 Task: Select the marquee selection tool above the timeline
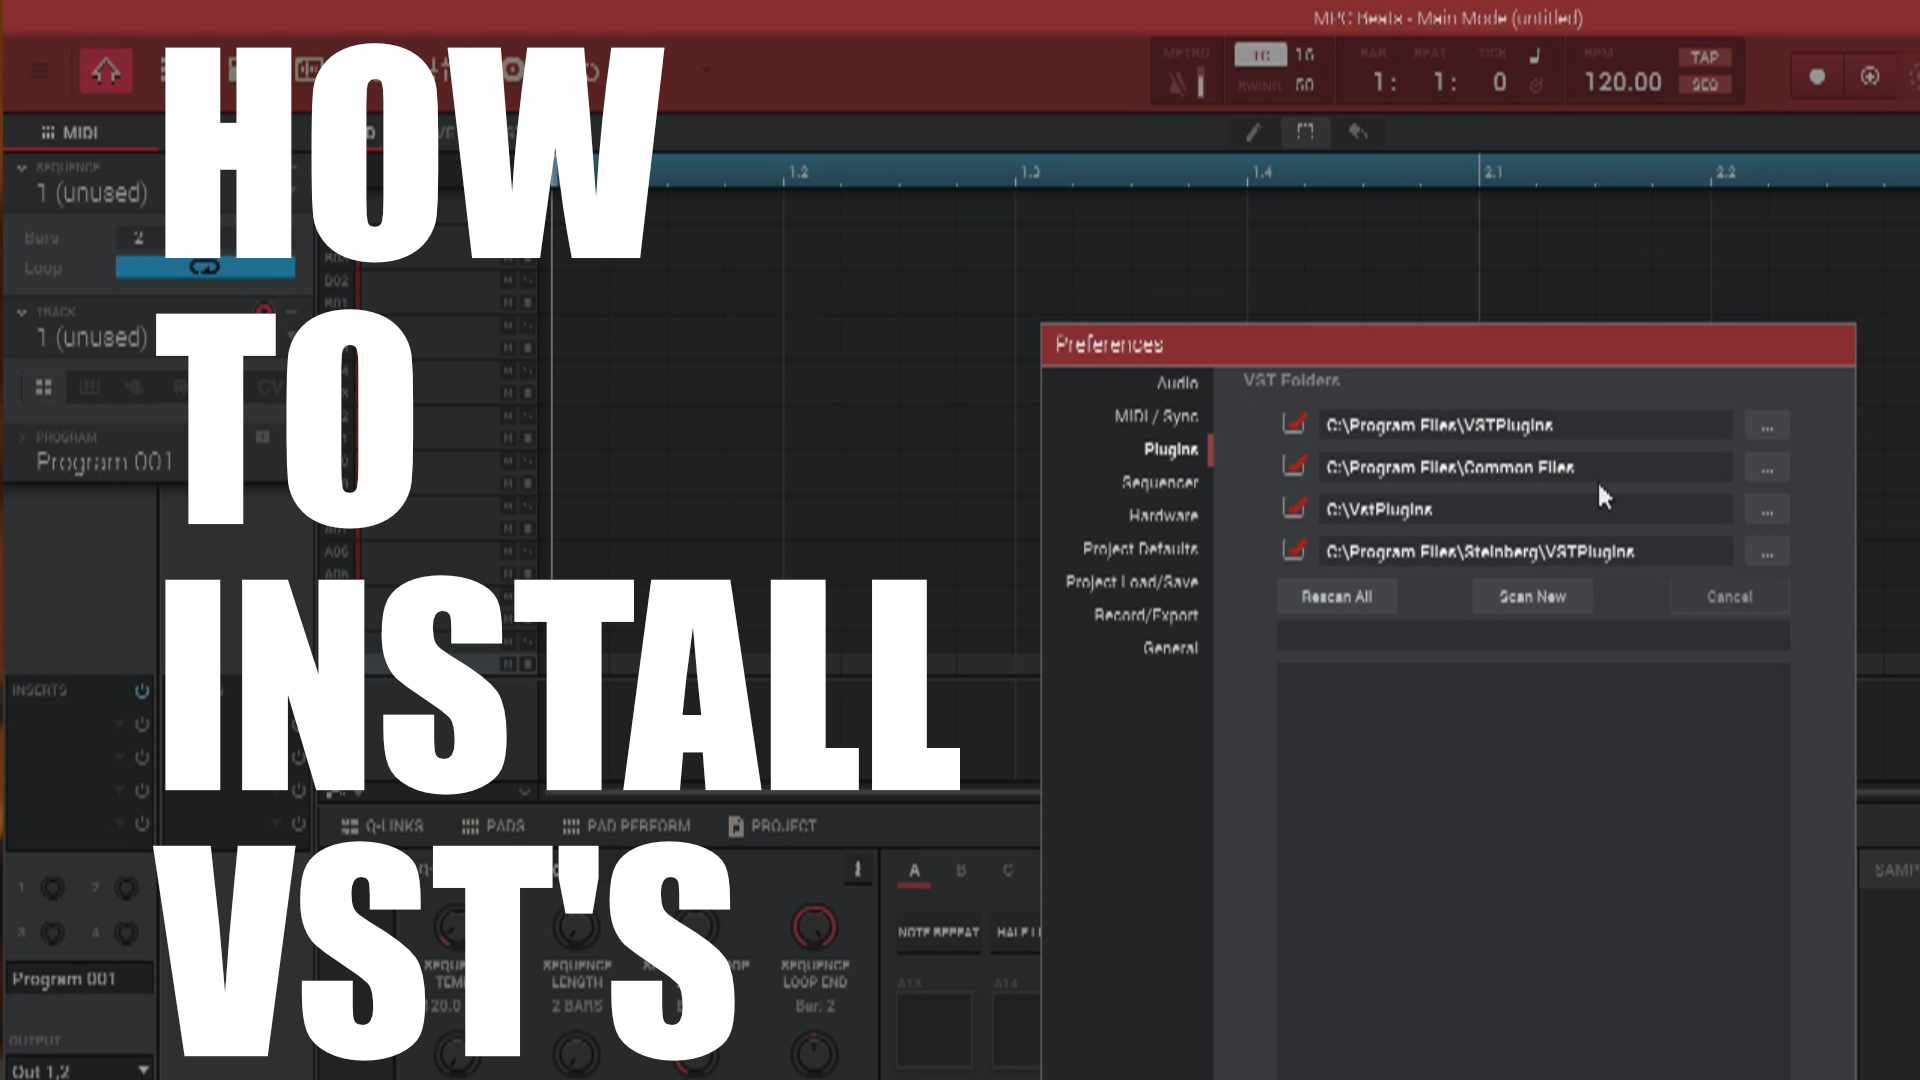coord(1305,131)
